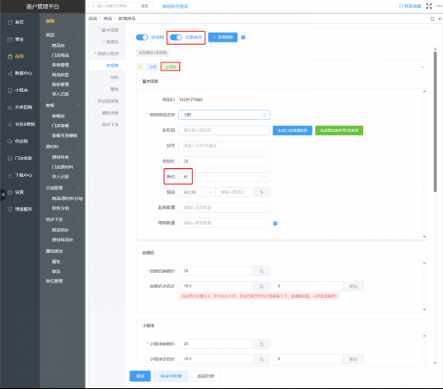Click the last text field in the basic info section
443x389 pixels.
coord(225,223)
